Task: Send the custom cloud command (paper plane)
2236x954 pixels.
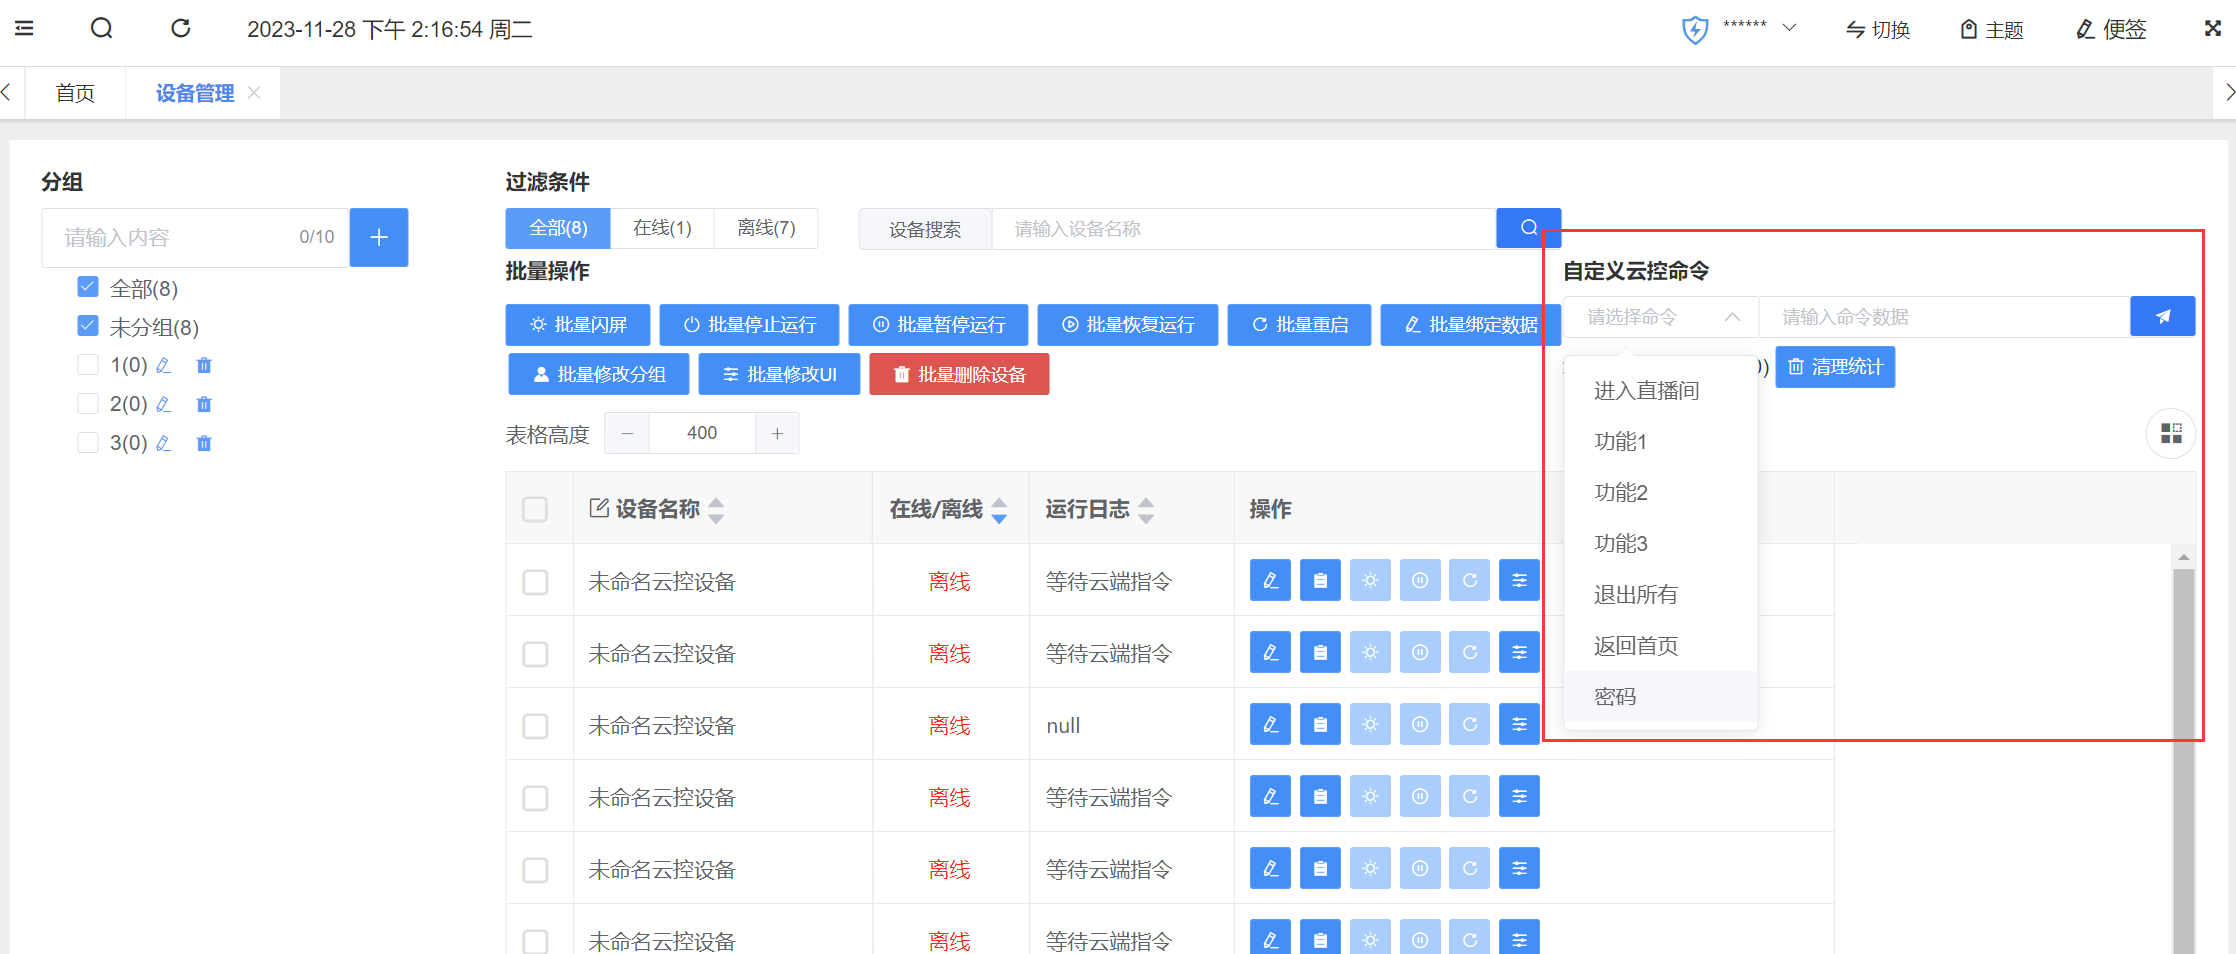Action: click(x=2163, y=316)
